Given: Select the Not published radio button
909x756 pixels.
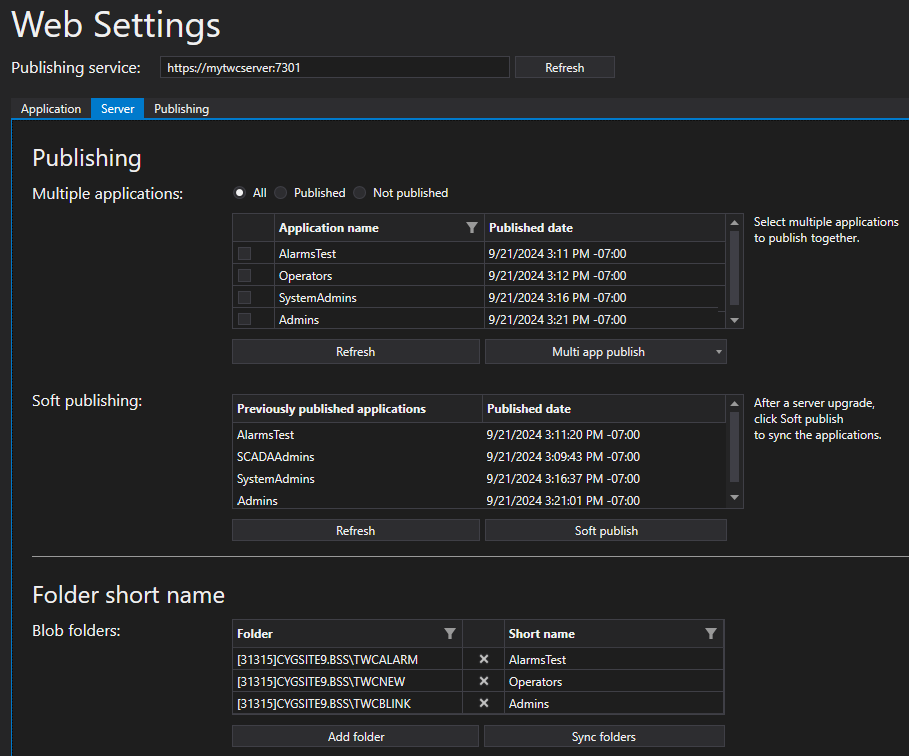Looking at the screenshot, I should tap(359, 193).
